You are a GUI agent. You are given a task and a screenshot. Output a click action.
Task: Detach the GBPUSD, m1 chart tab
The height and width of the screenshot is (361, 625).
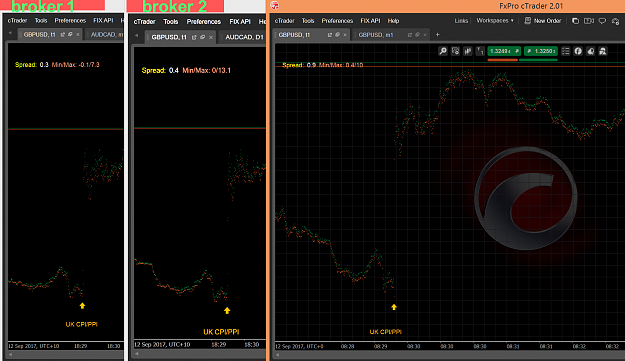tap(409, 35)
